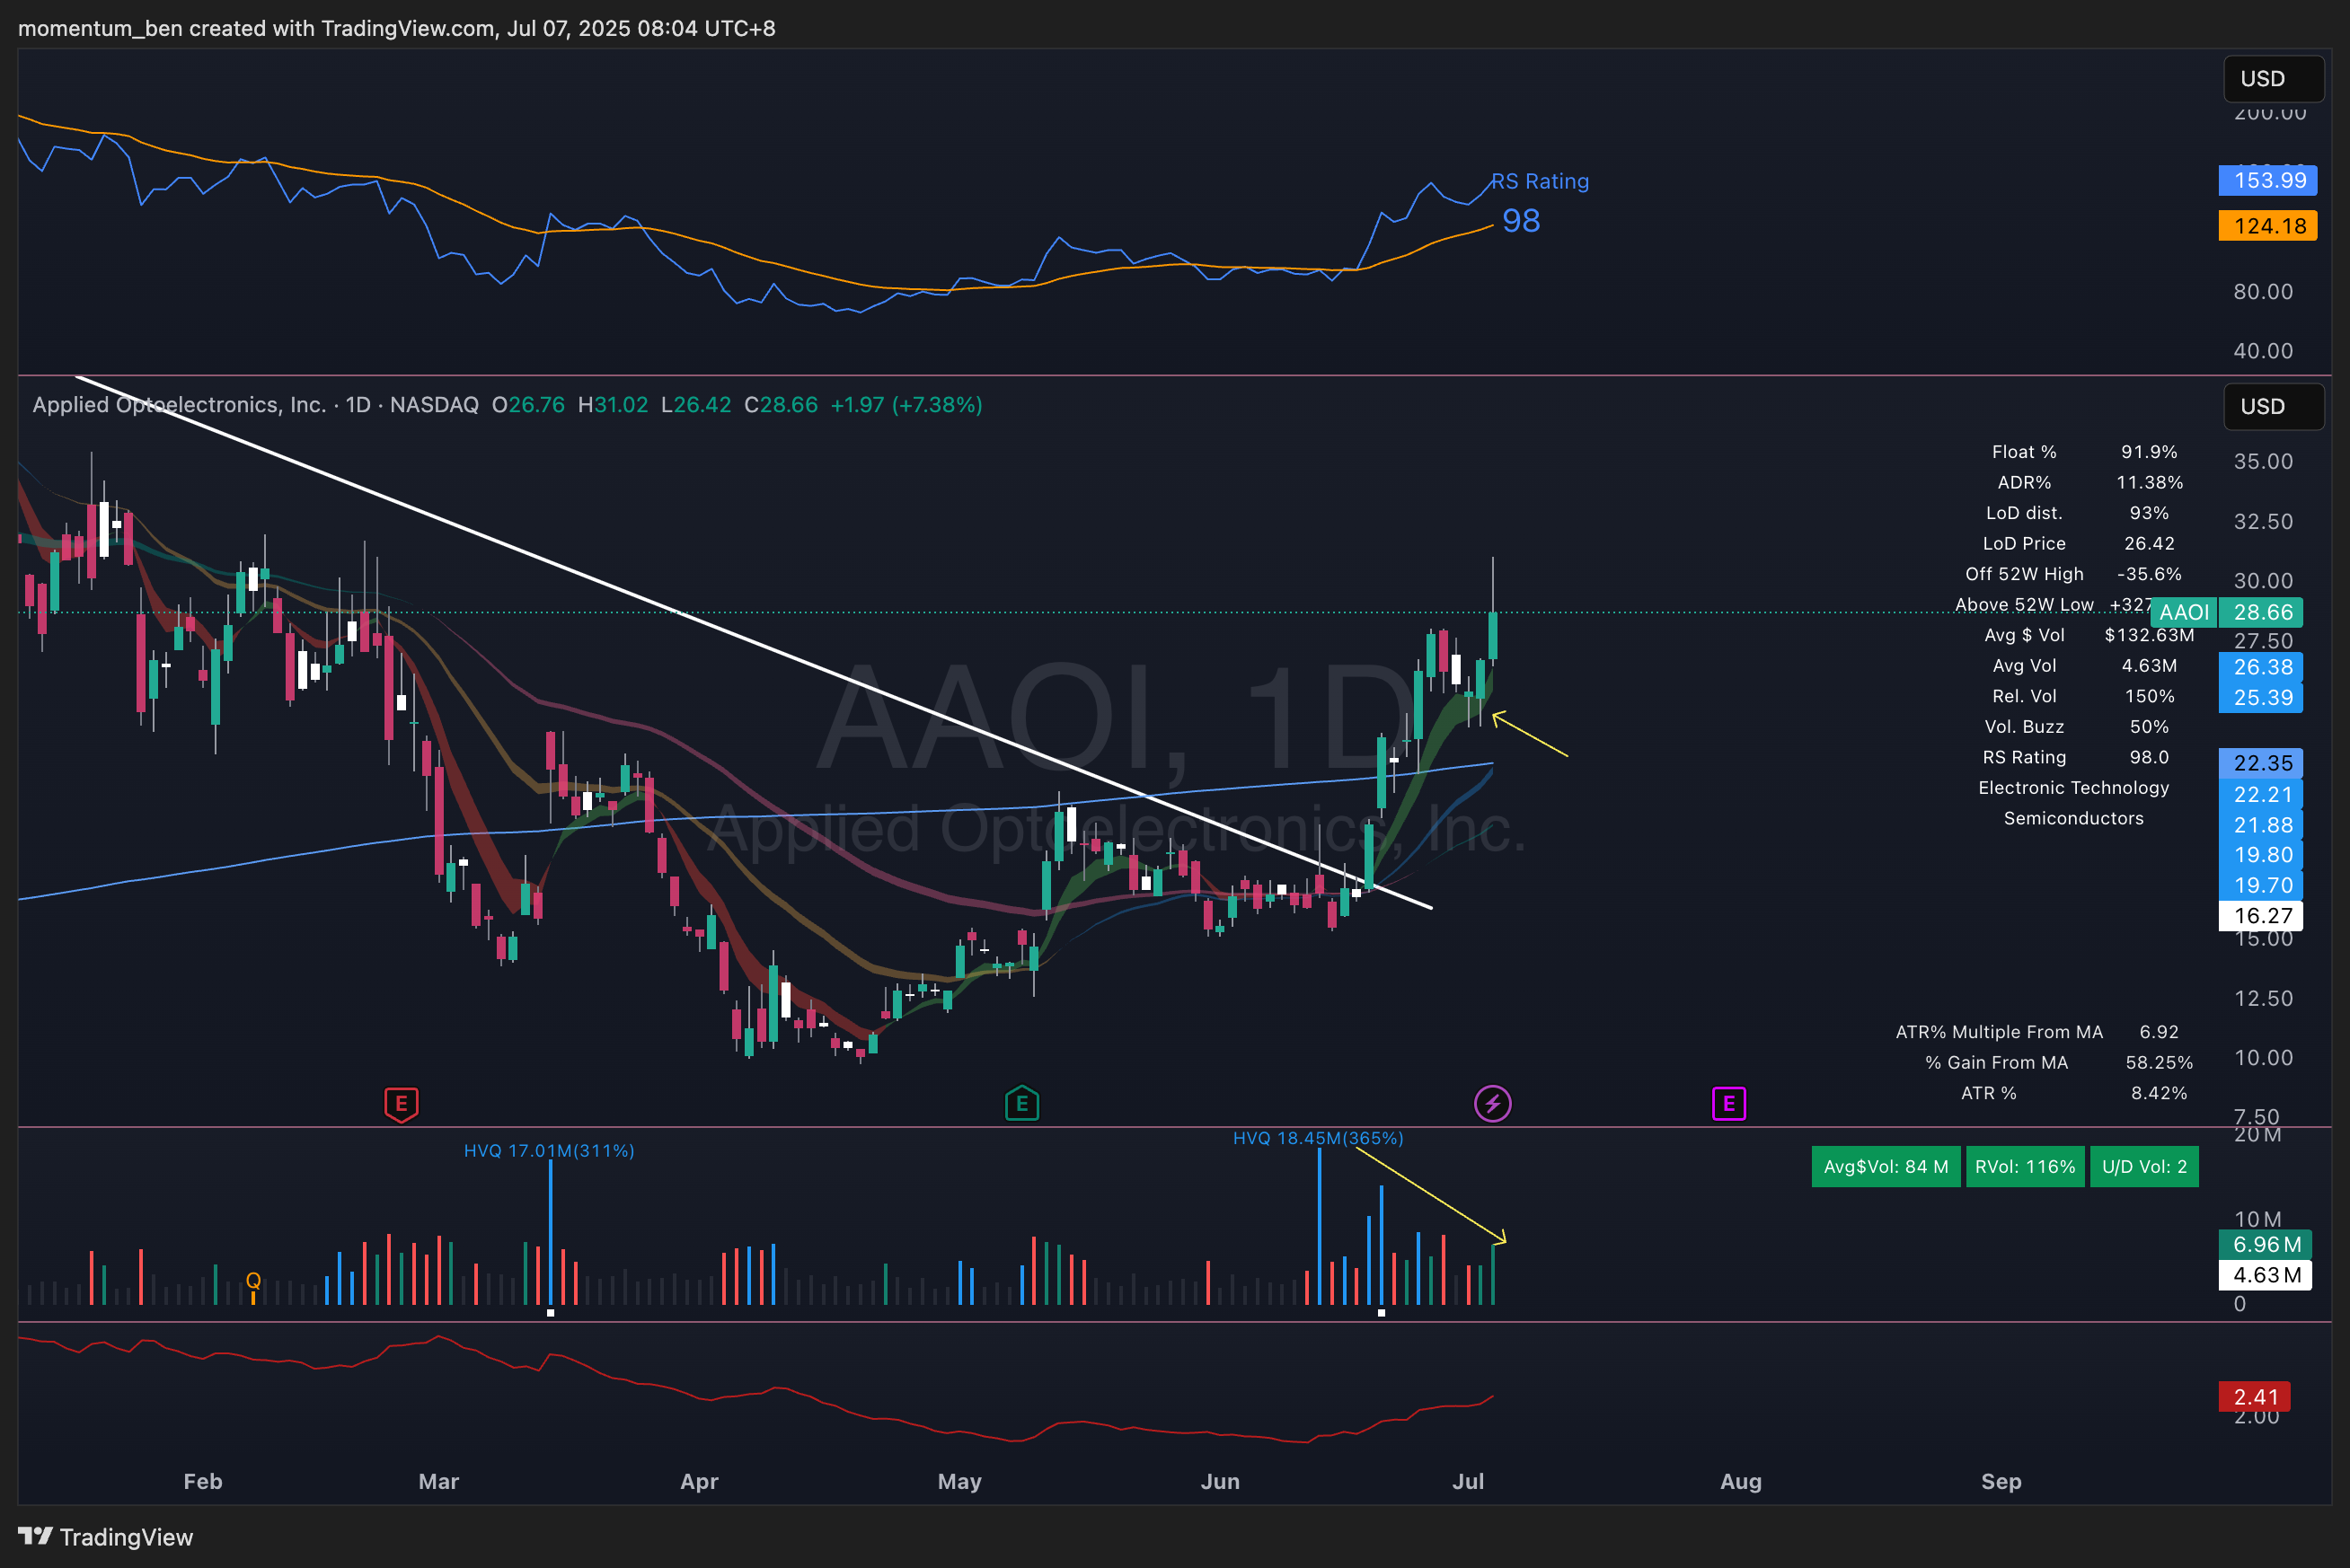
Task: Click the orange 124.18 value label
Action: (2267, 226)
